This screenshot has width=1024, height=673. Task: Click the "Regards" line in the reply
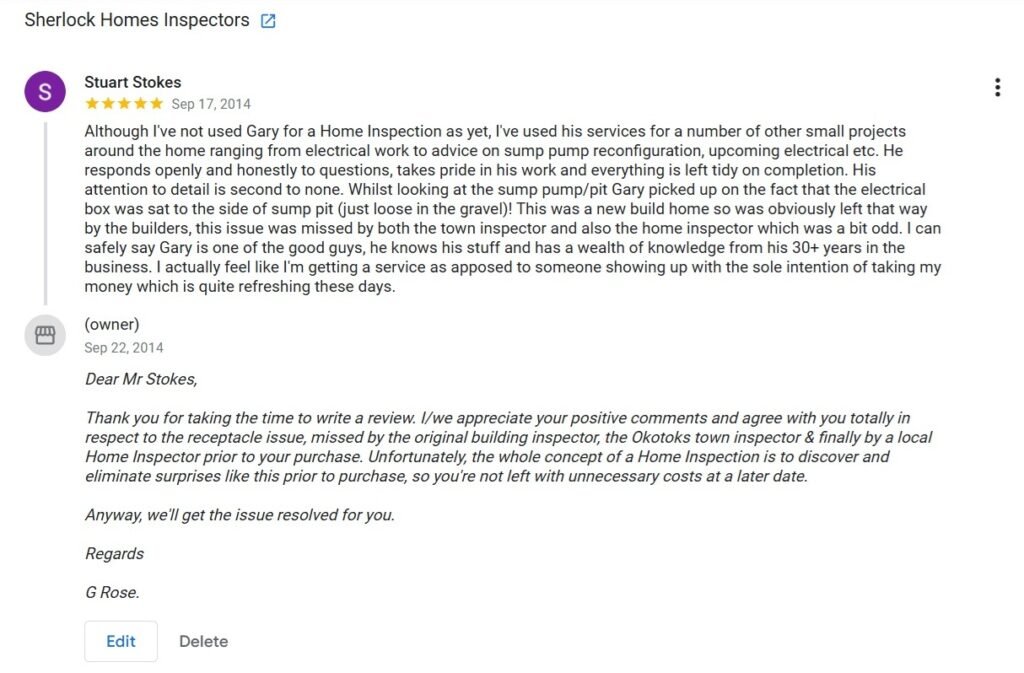point(114,554)
